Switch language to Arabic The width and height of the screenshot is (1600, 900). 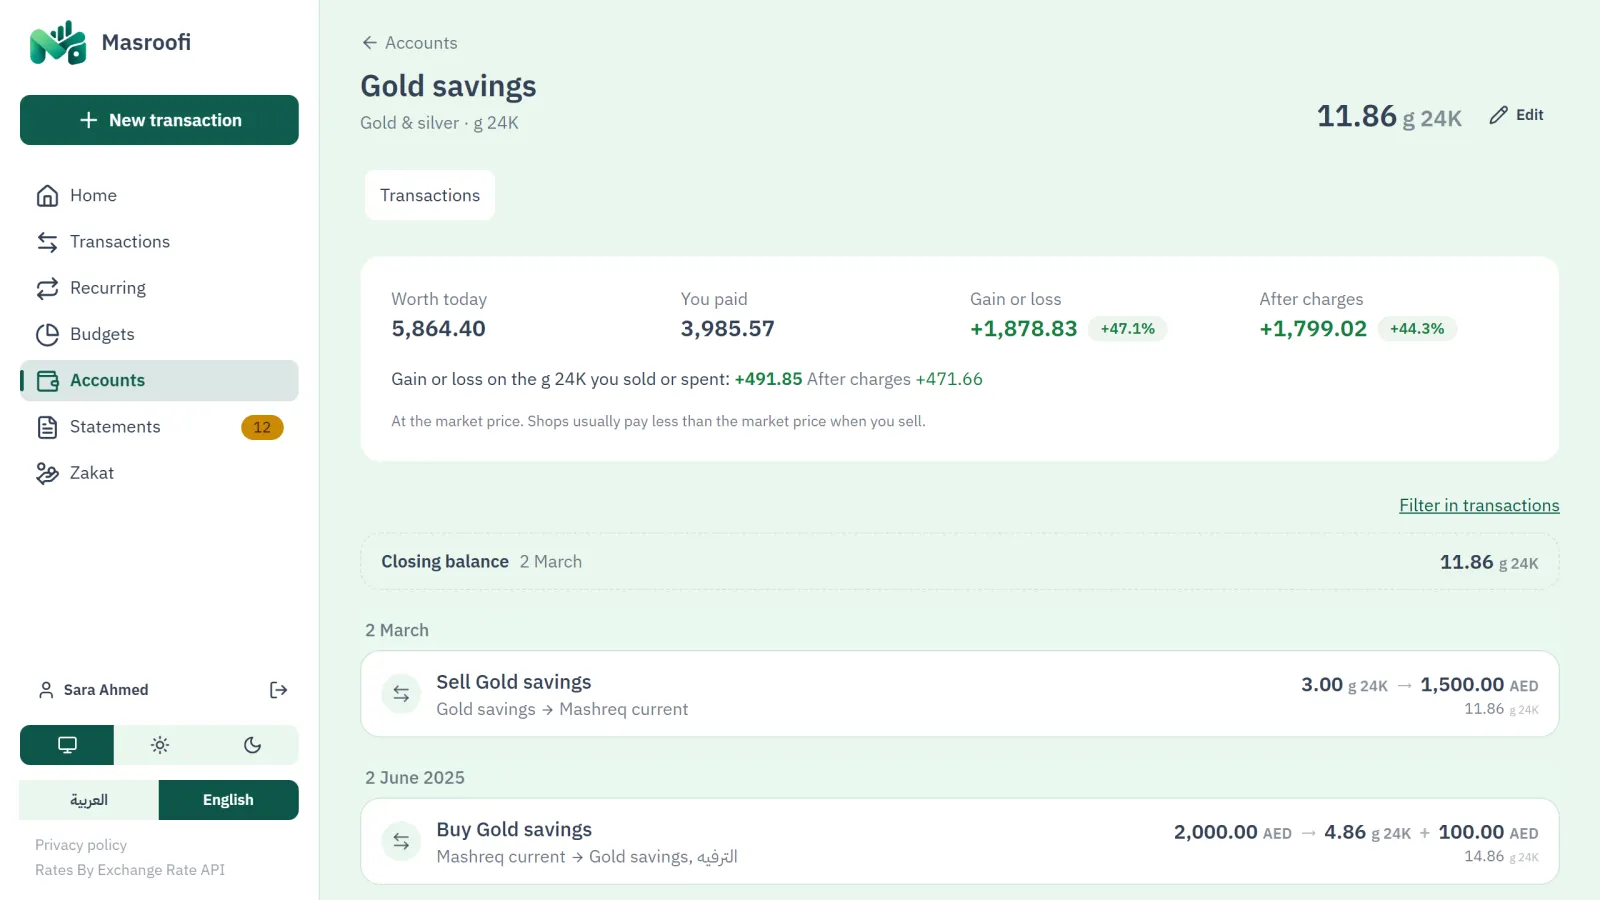tap(89, 800)
